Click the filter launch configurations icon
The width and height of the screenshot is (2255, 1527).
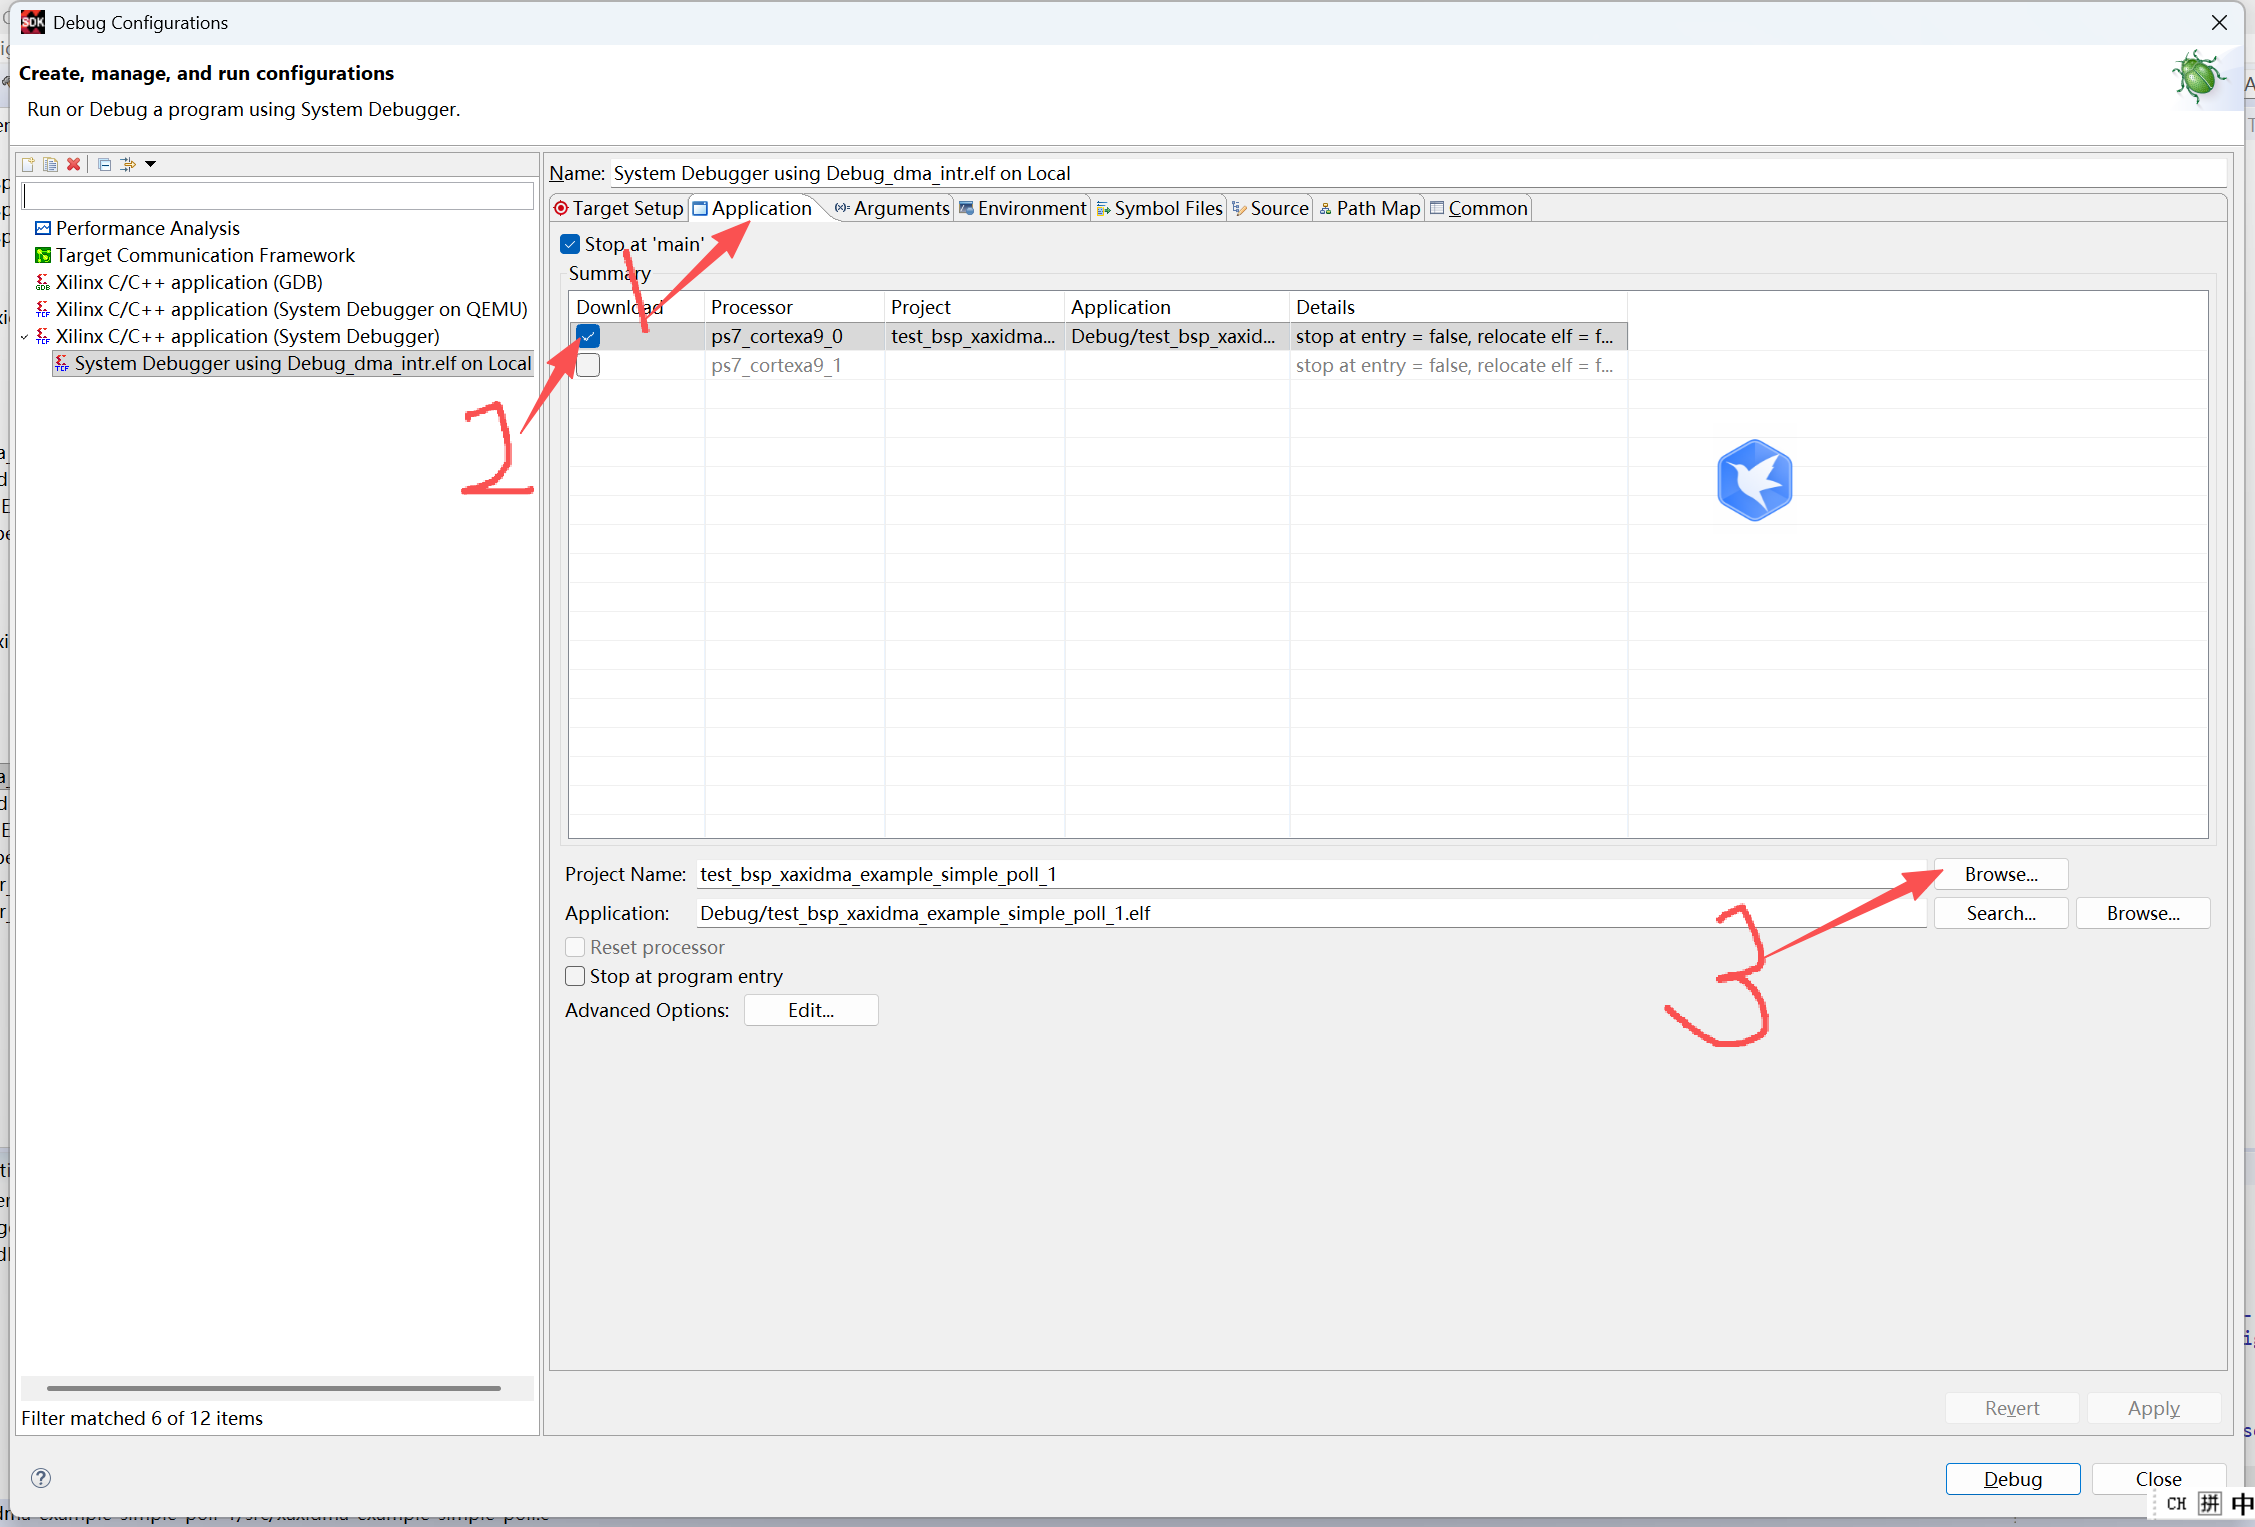pyautogui.click(x=128, y=164)
